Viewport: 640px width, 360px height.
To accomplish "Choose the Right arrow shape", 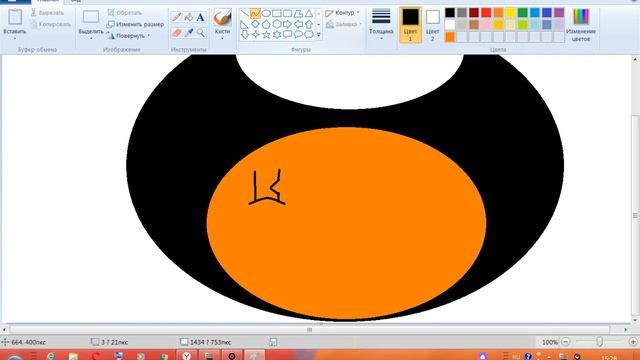I will [287, 24].
